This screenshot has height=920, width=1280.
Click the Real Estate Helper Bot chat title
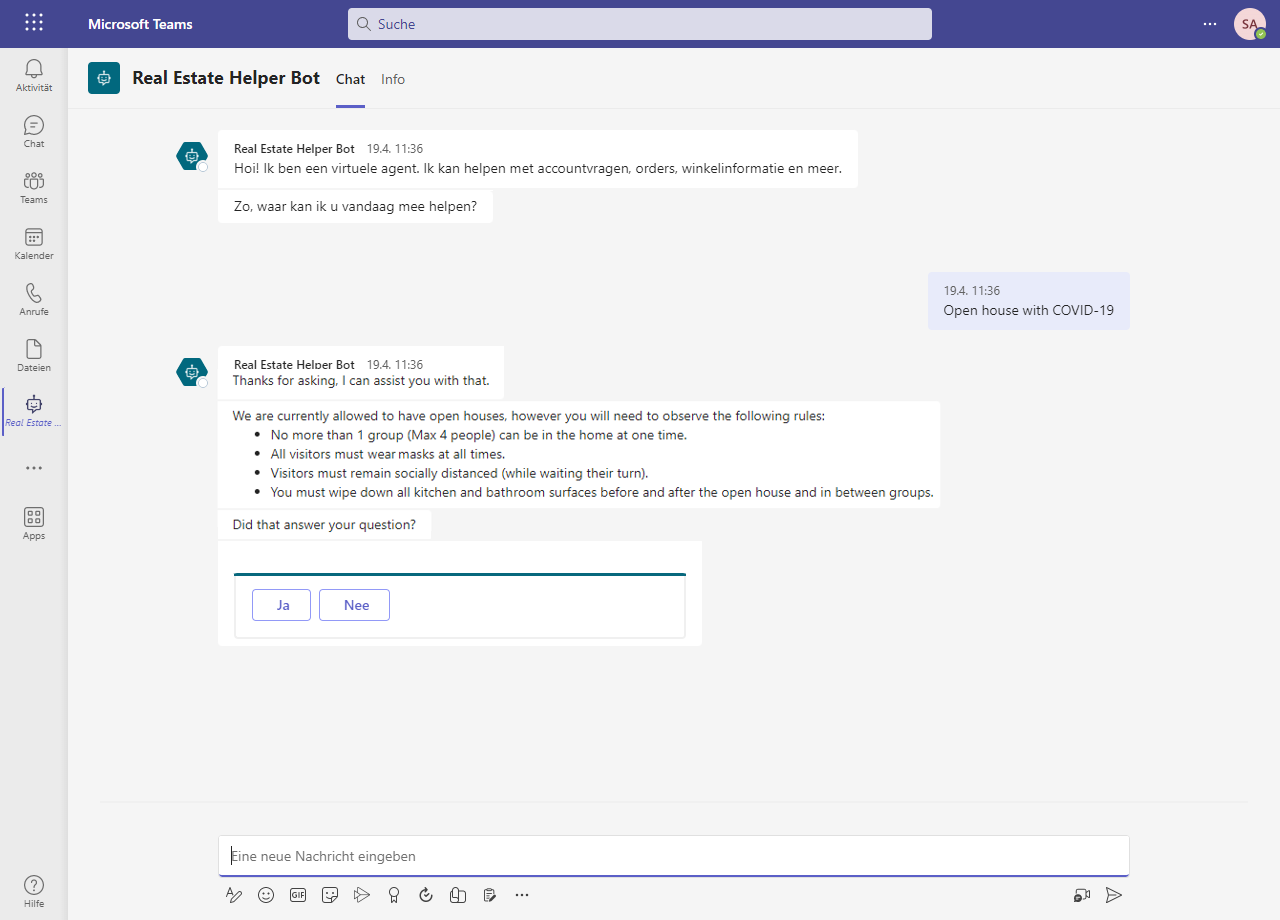226,78
